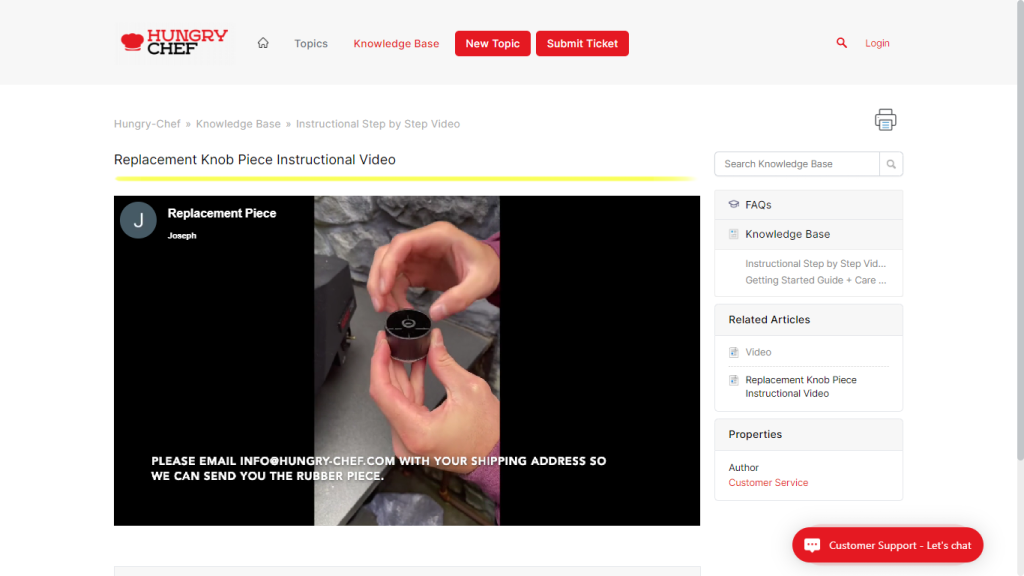Open the home icon in navigation
Viewport: 1024px width, 576px height.
pyautogui.click(x=263, y=43)
